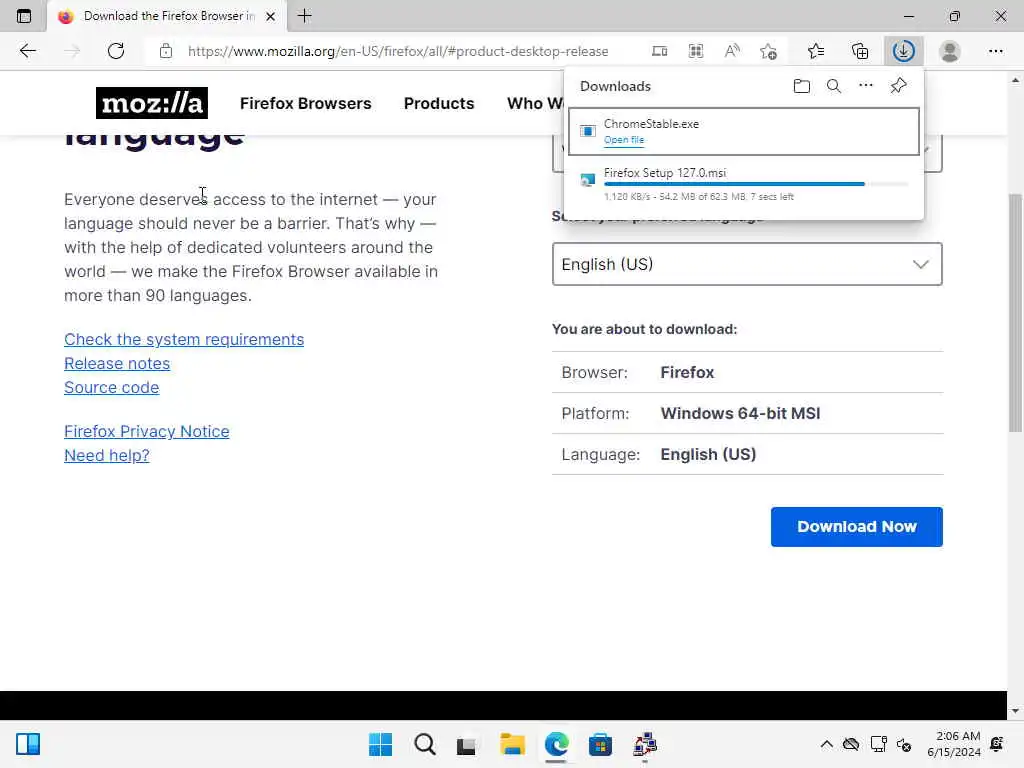The image size is (1024, 768).
Task: Click the Edge icon on taskbar
Action: click(x=556, y=744)
